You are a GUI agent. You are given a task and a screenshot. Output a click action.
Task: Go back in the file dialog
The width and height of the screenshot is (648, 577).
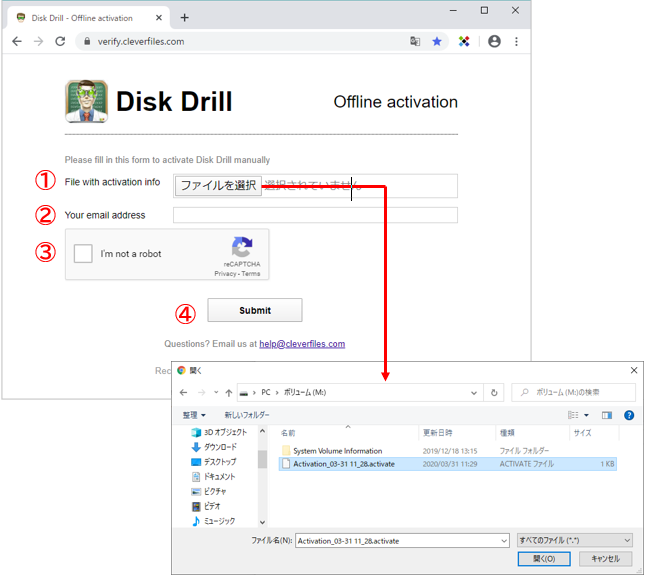tap(184, 393)
